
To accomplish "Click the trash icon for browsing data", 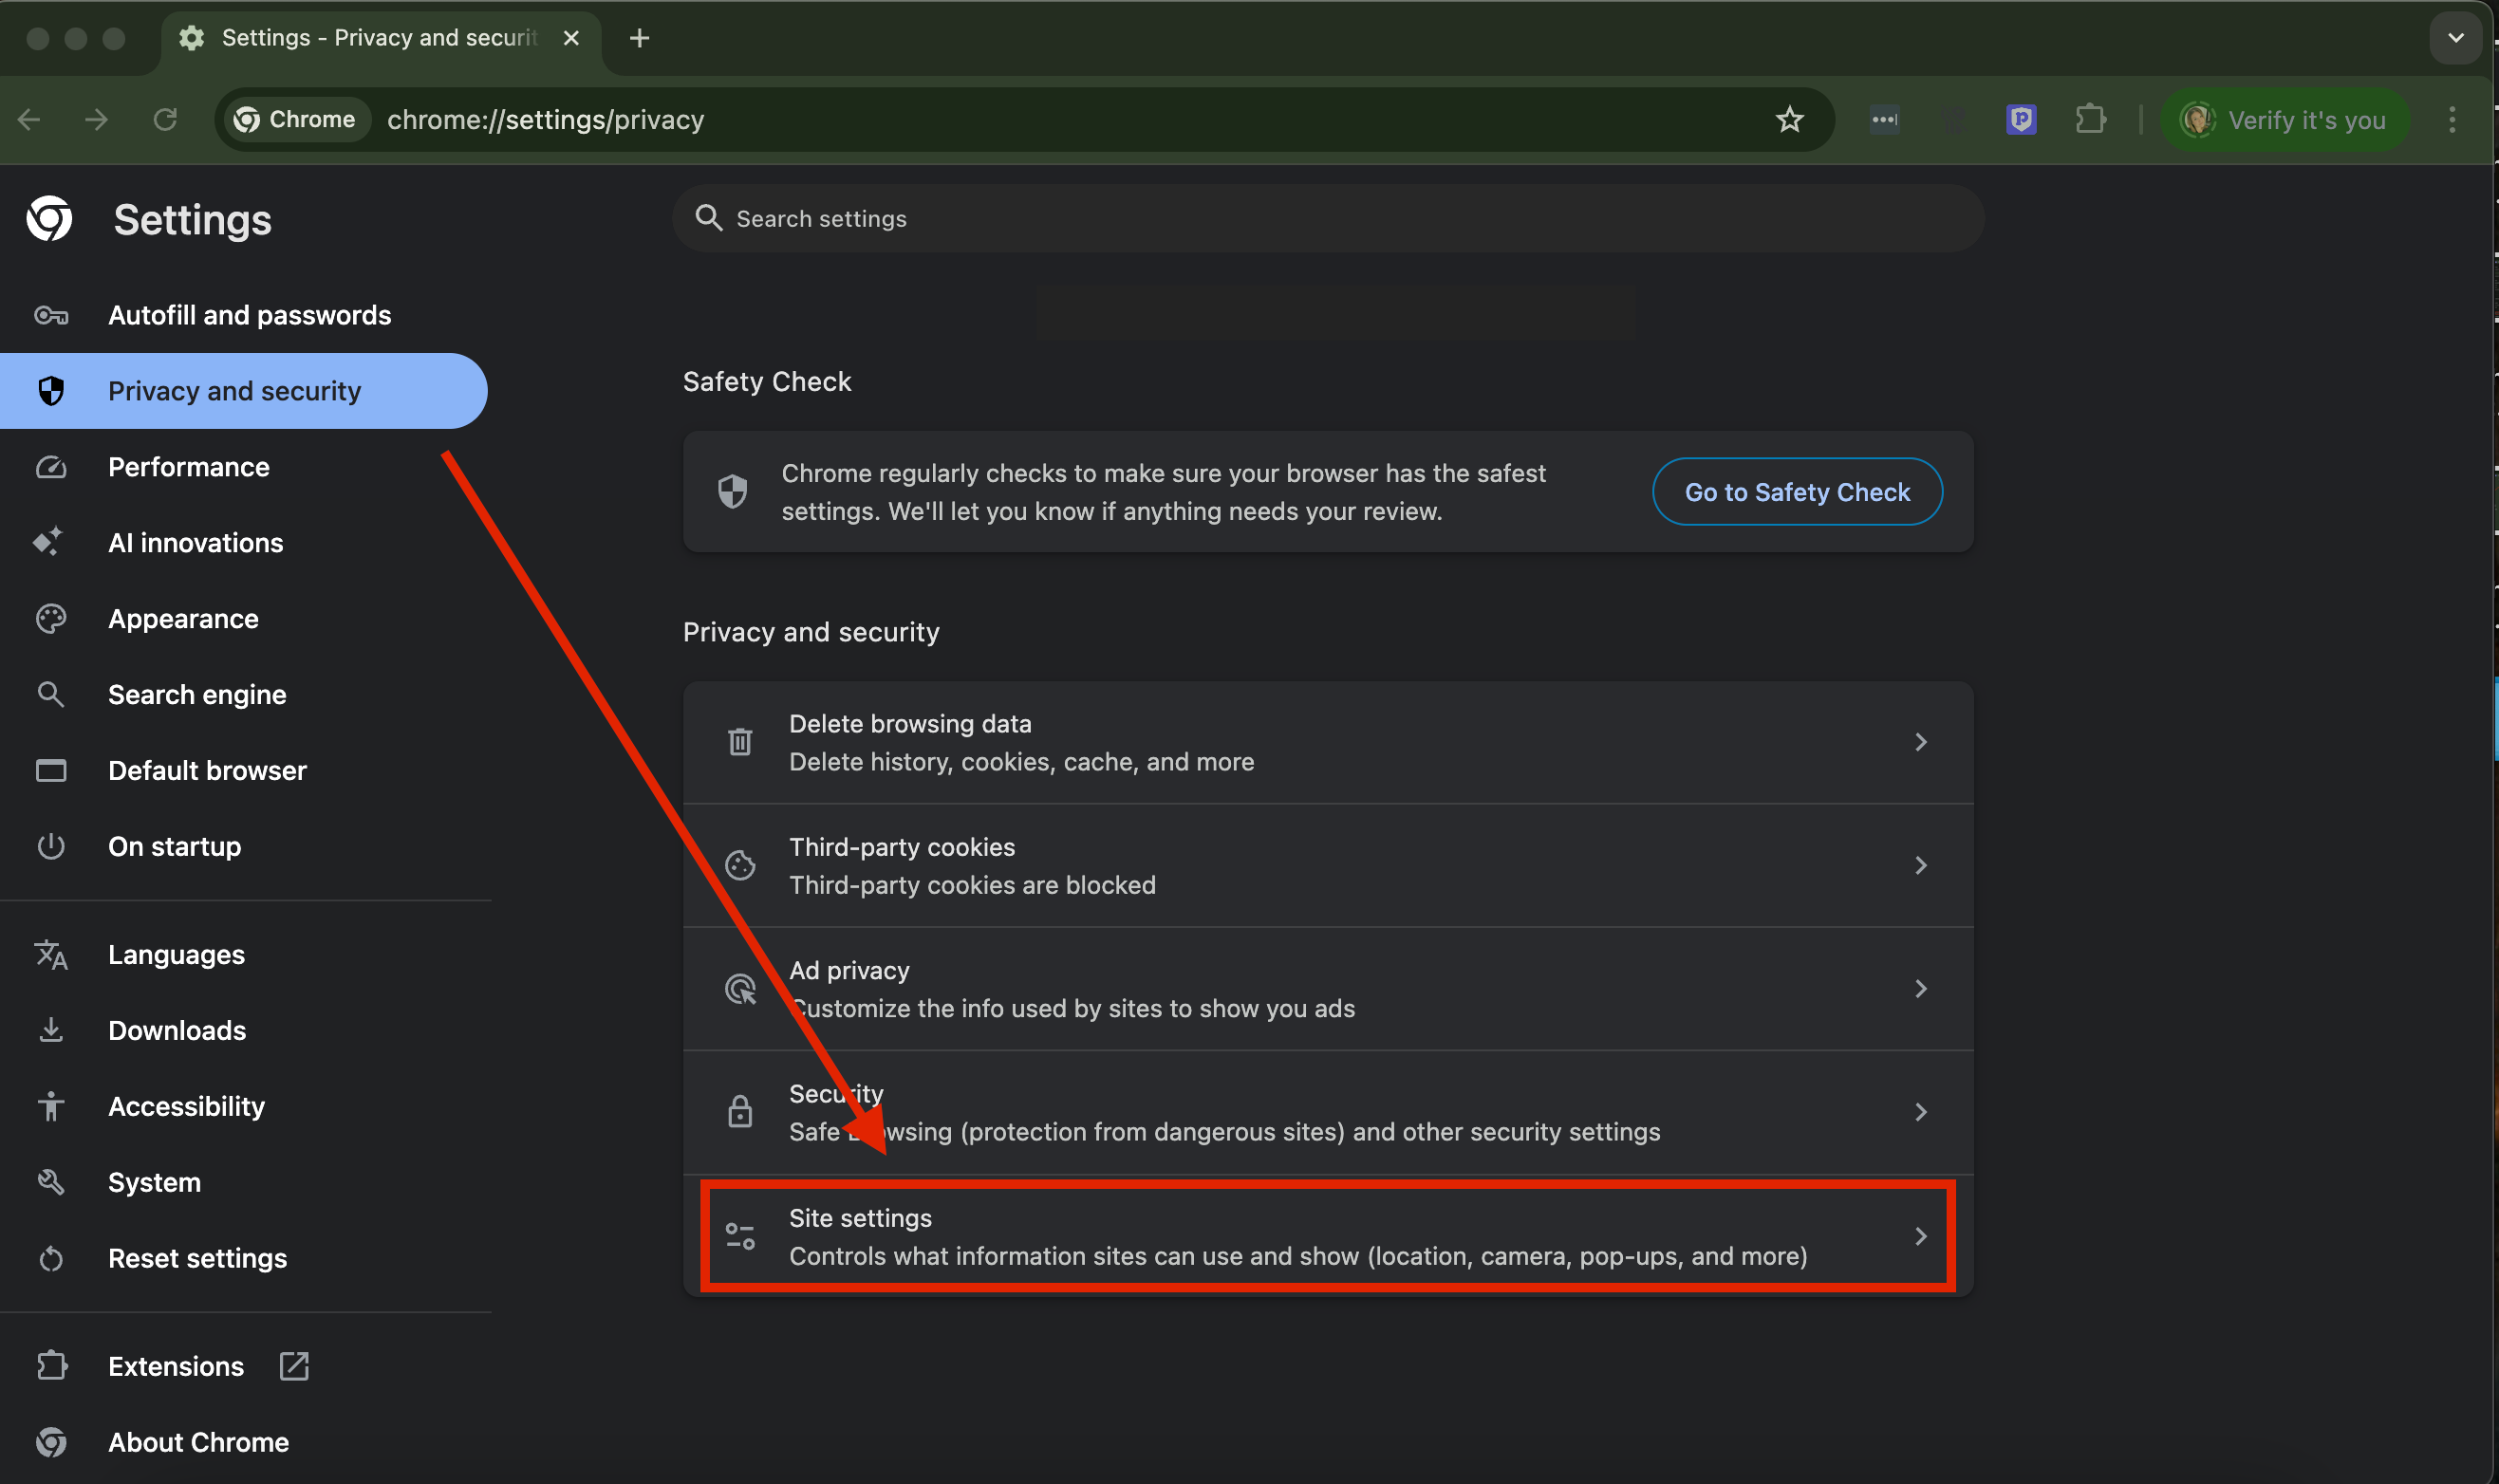I will [x=740, y=742].
